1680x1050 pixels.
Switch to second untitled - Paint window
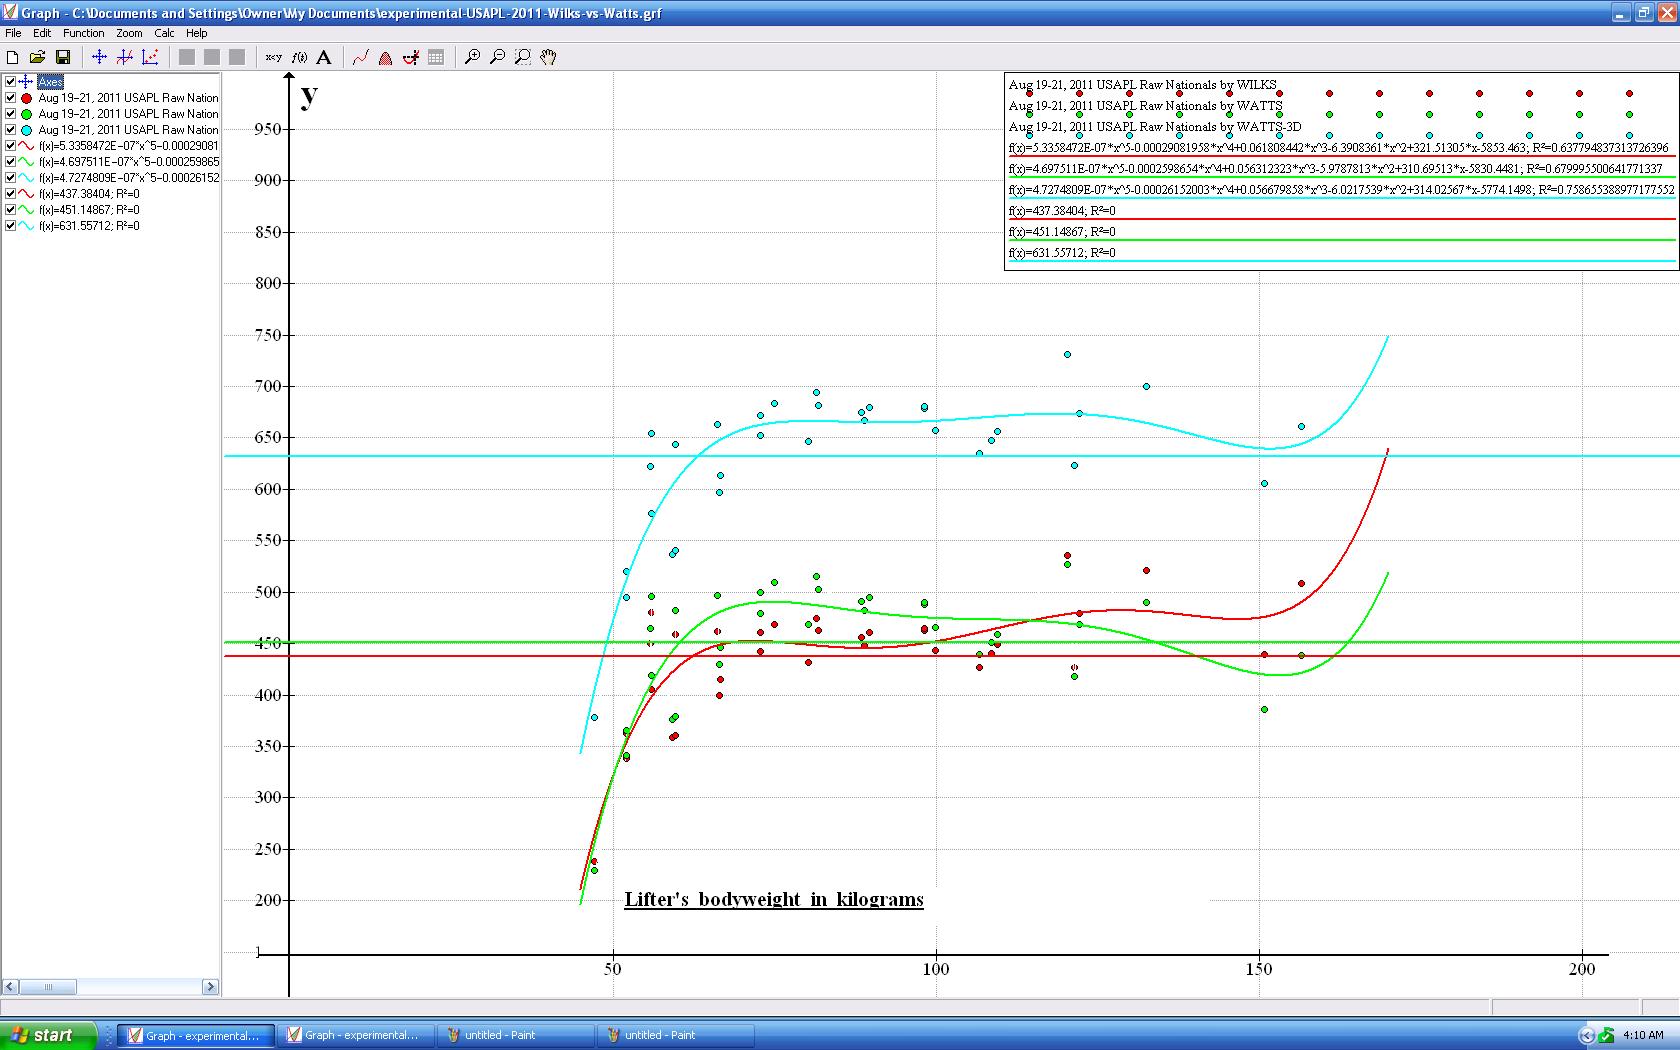tap(676, 1035)
